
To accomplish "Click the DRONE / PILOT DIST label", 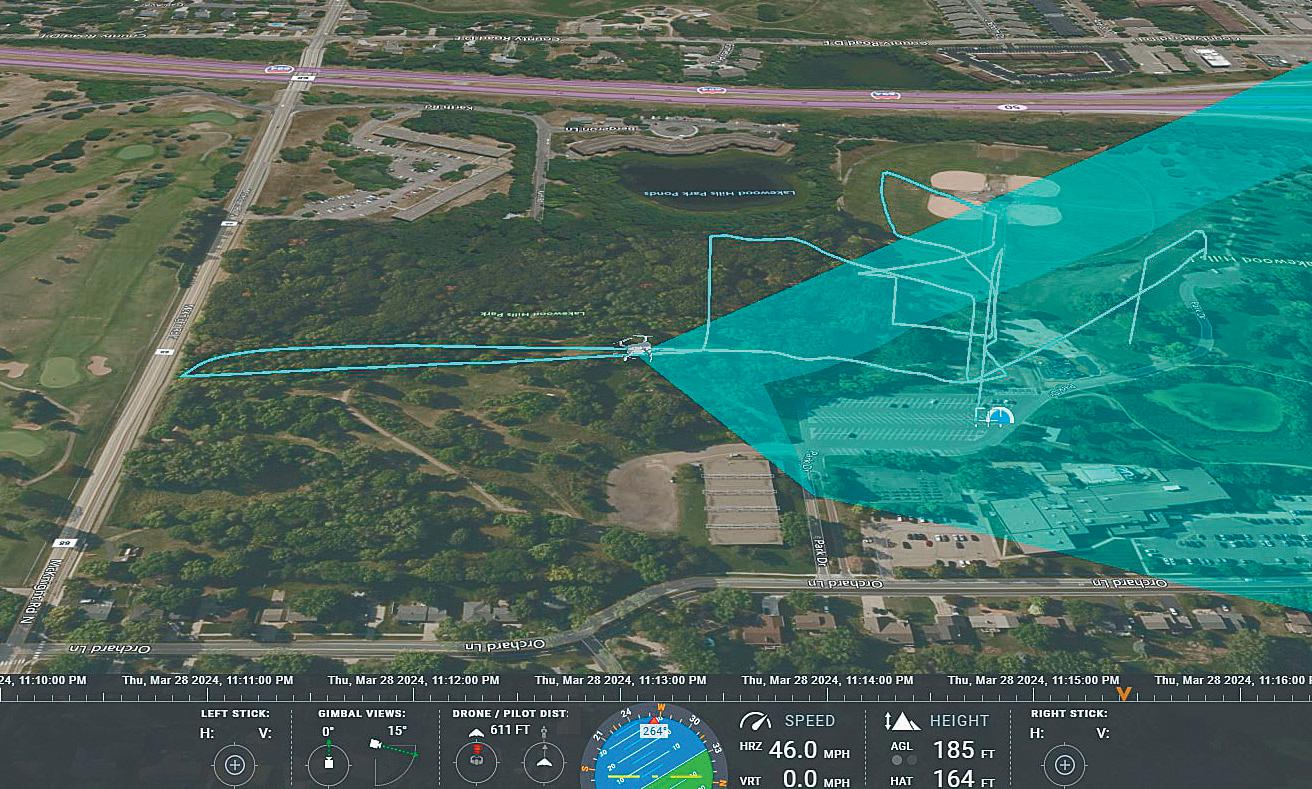I will [x=510, y=714].
